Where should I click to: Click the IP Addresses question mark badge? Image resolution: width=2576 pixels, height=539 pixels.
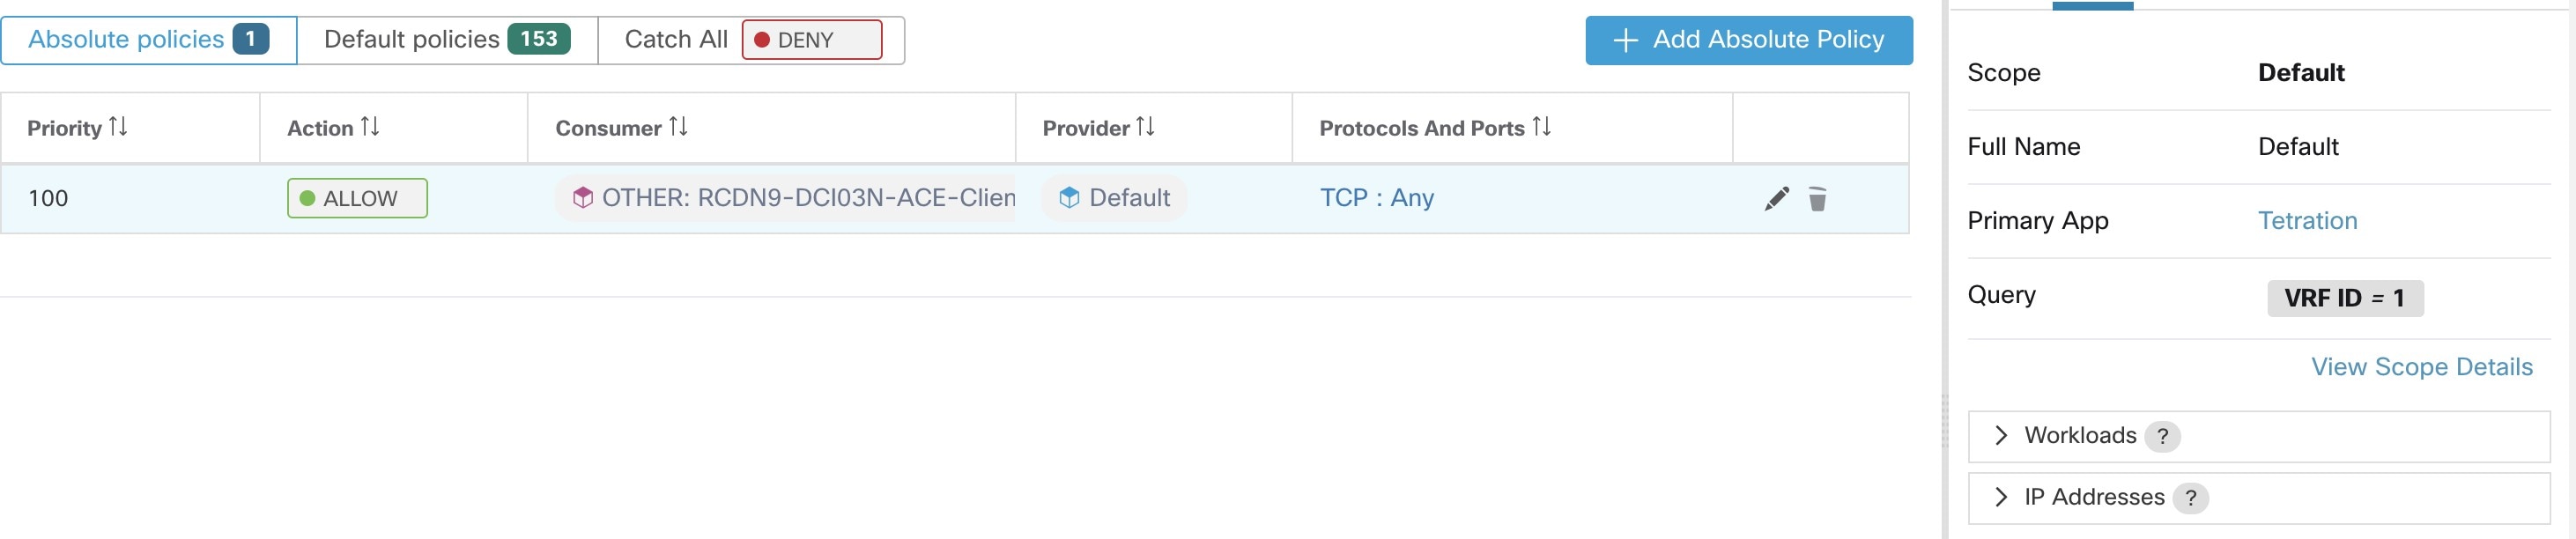pyautogui.click(x=2190, y=498)
